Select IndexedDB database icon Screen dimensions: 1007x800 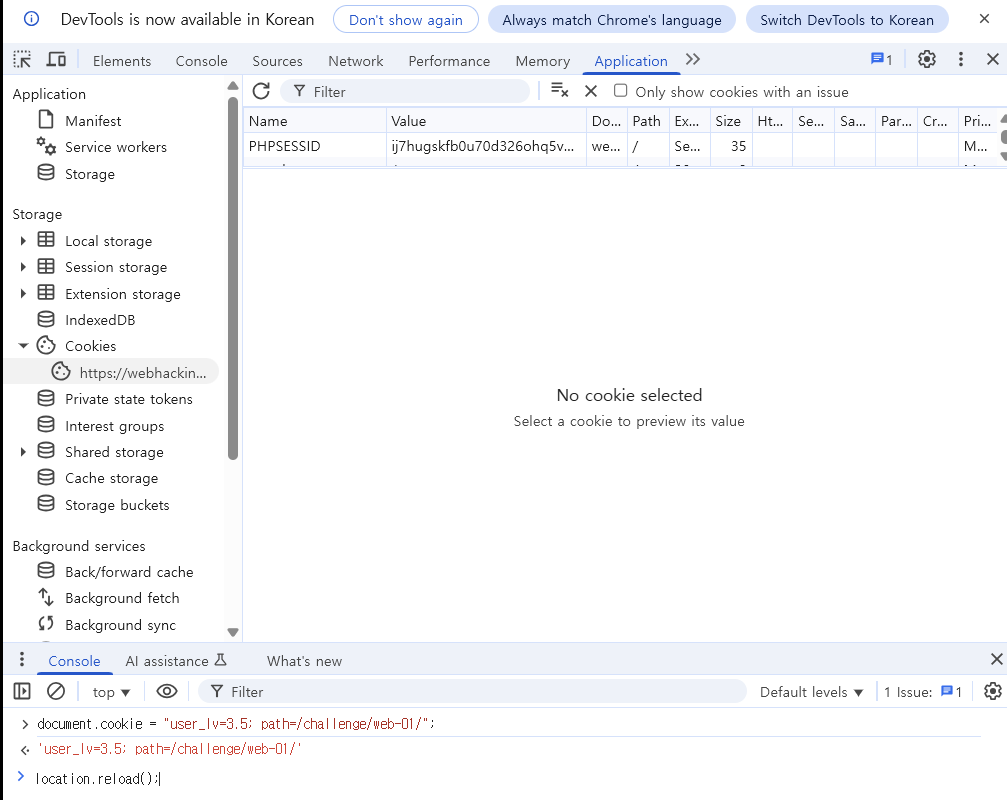pyautogui.click(x=46, y=319)
